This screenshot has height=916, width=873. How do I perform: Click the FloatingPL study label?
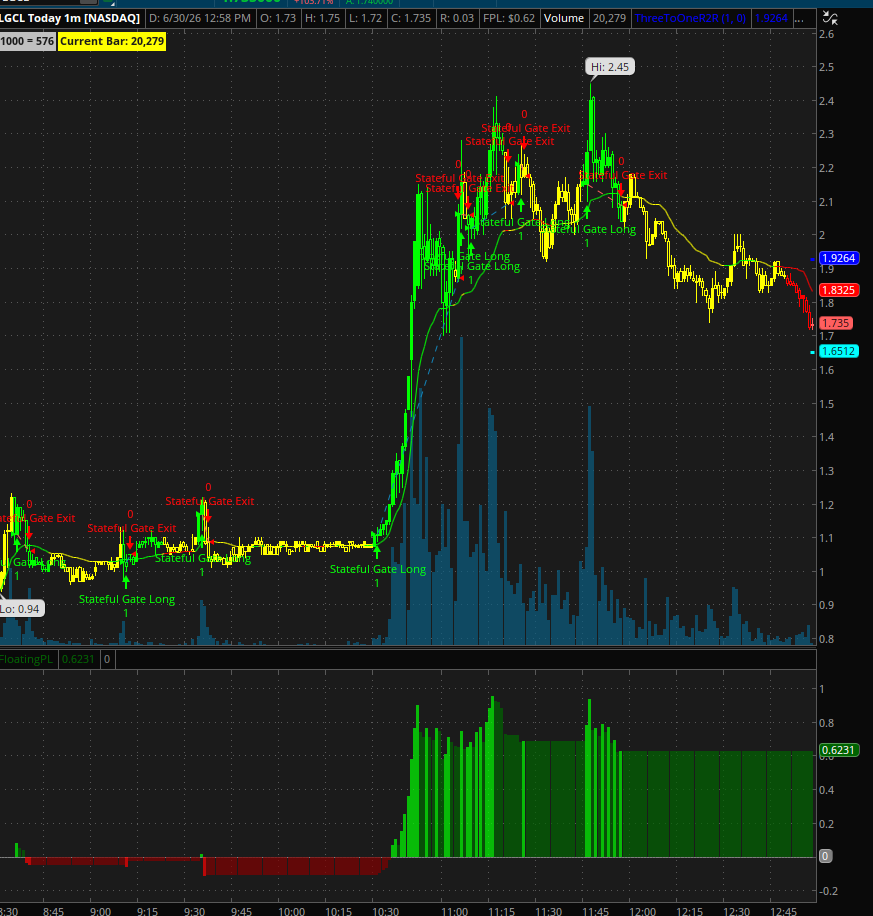pos(27,659)
